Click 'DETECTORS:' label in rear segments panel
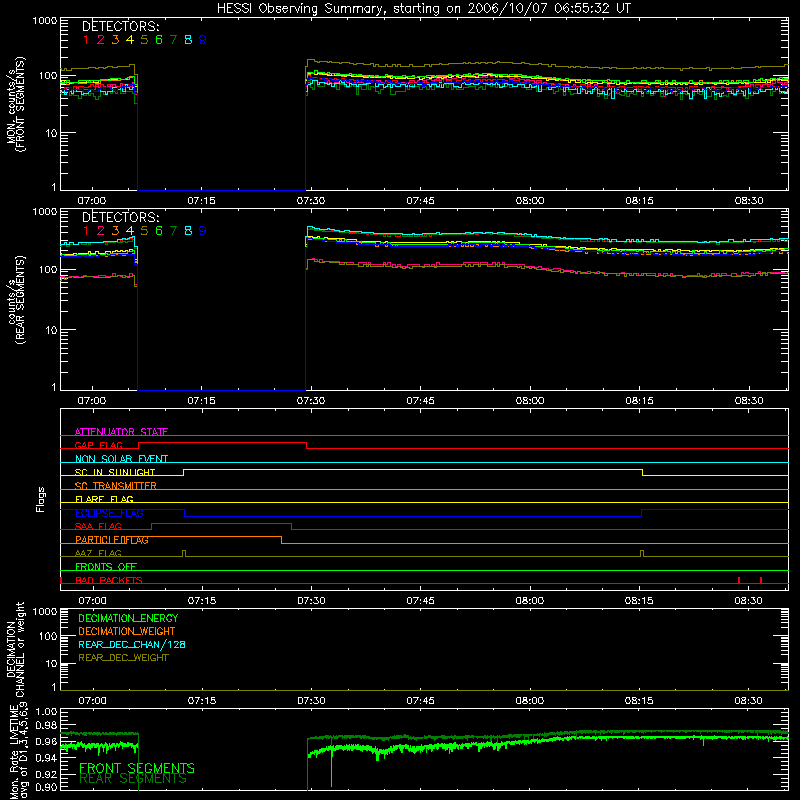The height and width of the screenshot is (800, 800). (120, 217)
